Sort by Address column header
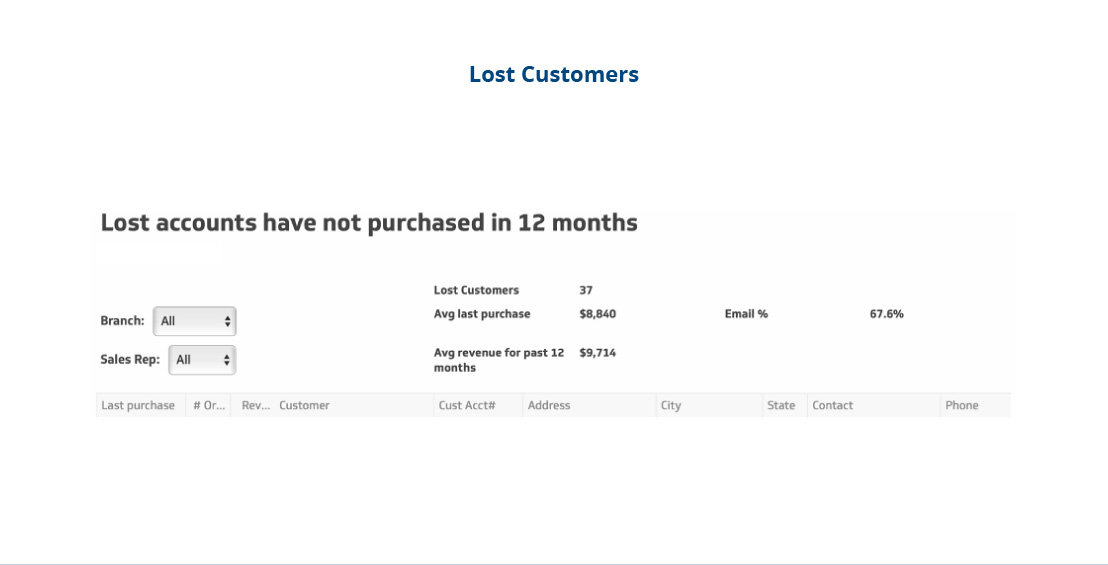Screen dimensions: 1108x565 pyautogui.click(x=549, y=405)
